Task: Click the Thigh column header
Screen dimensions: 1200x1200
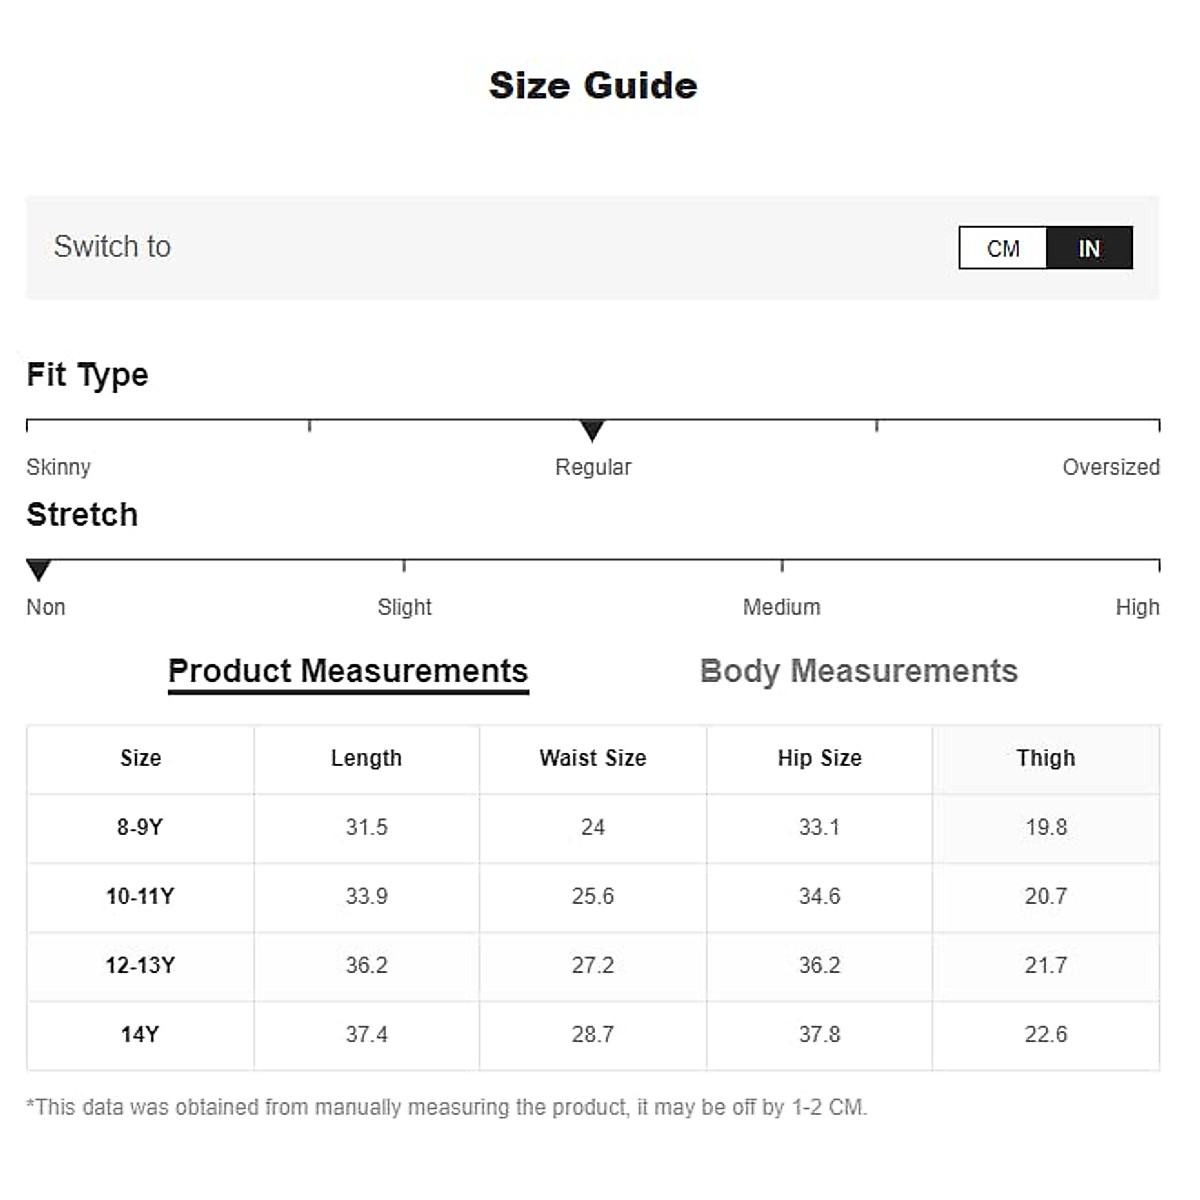Action: pyautogui.click(x=1046, y=758)
